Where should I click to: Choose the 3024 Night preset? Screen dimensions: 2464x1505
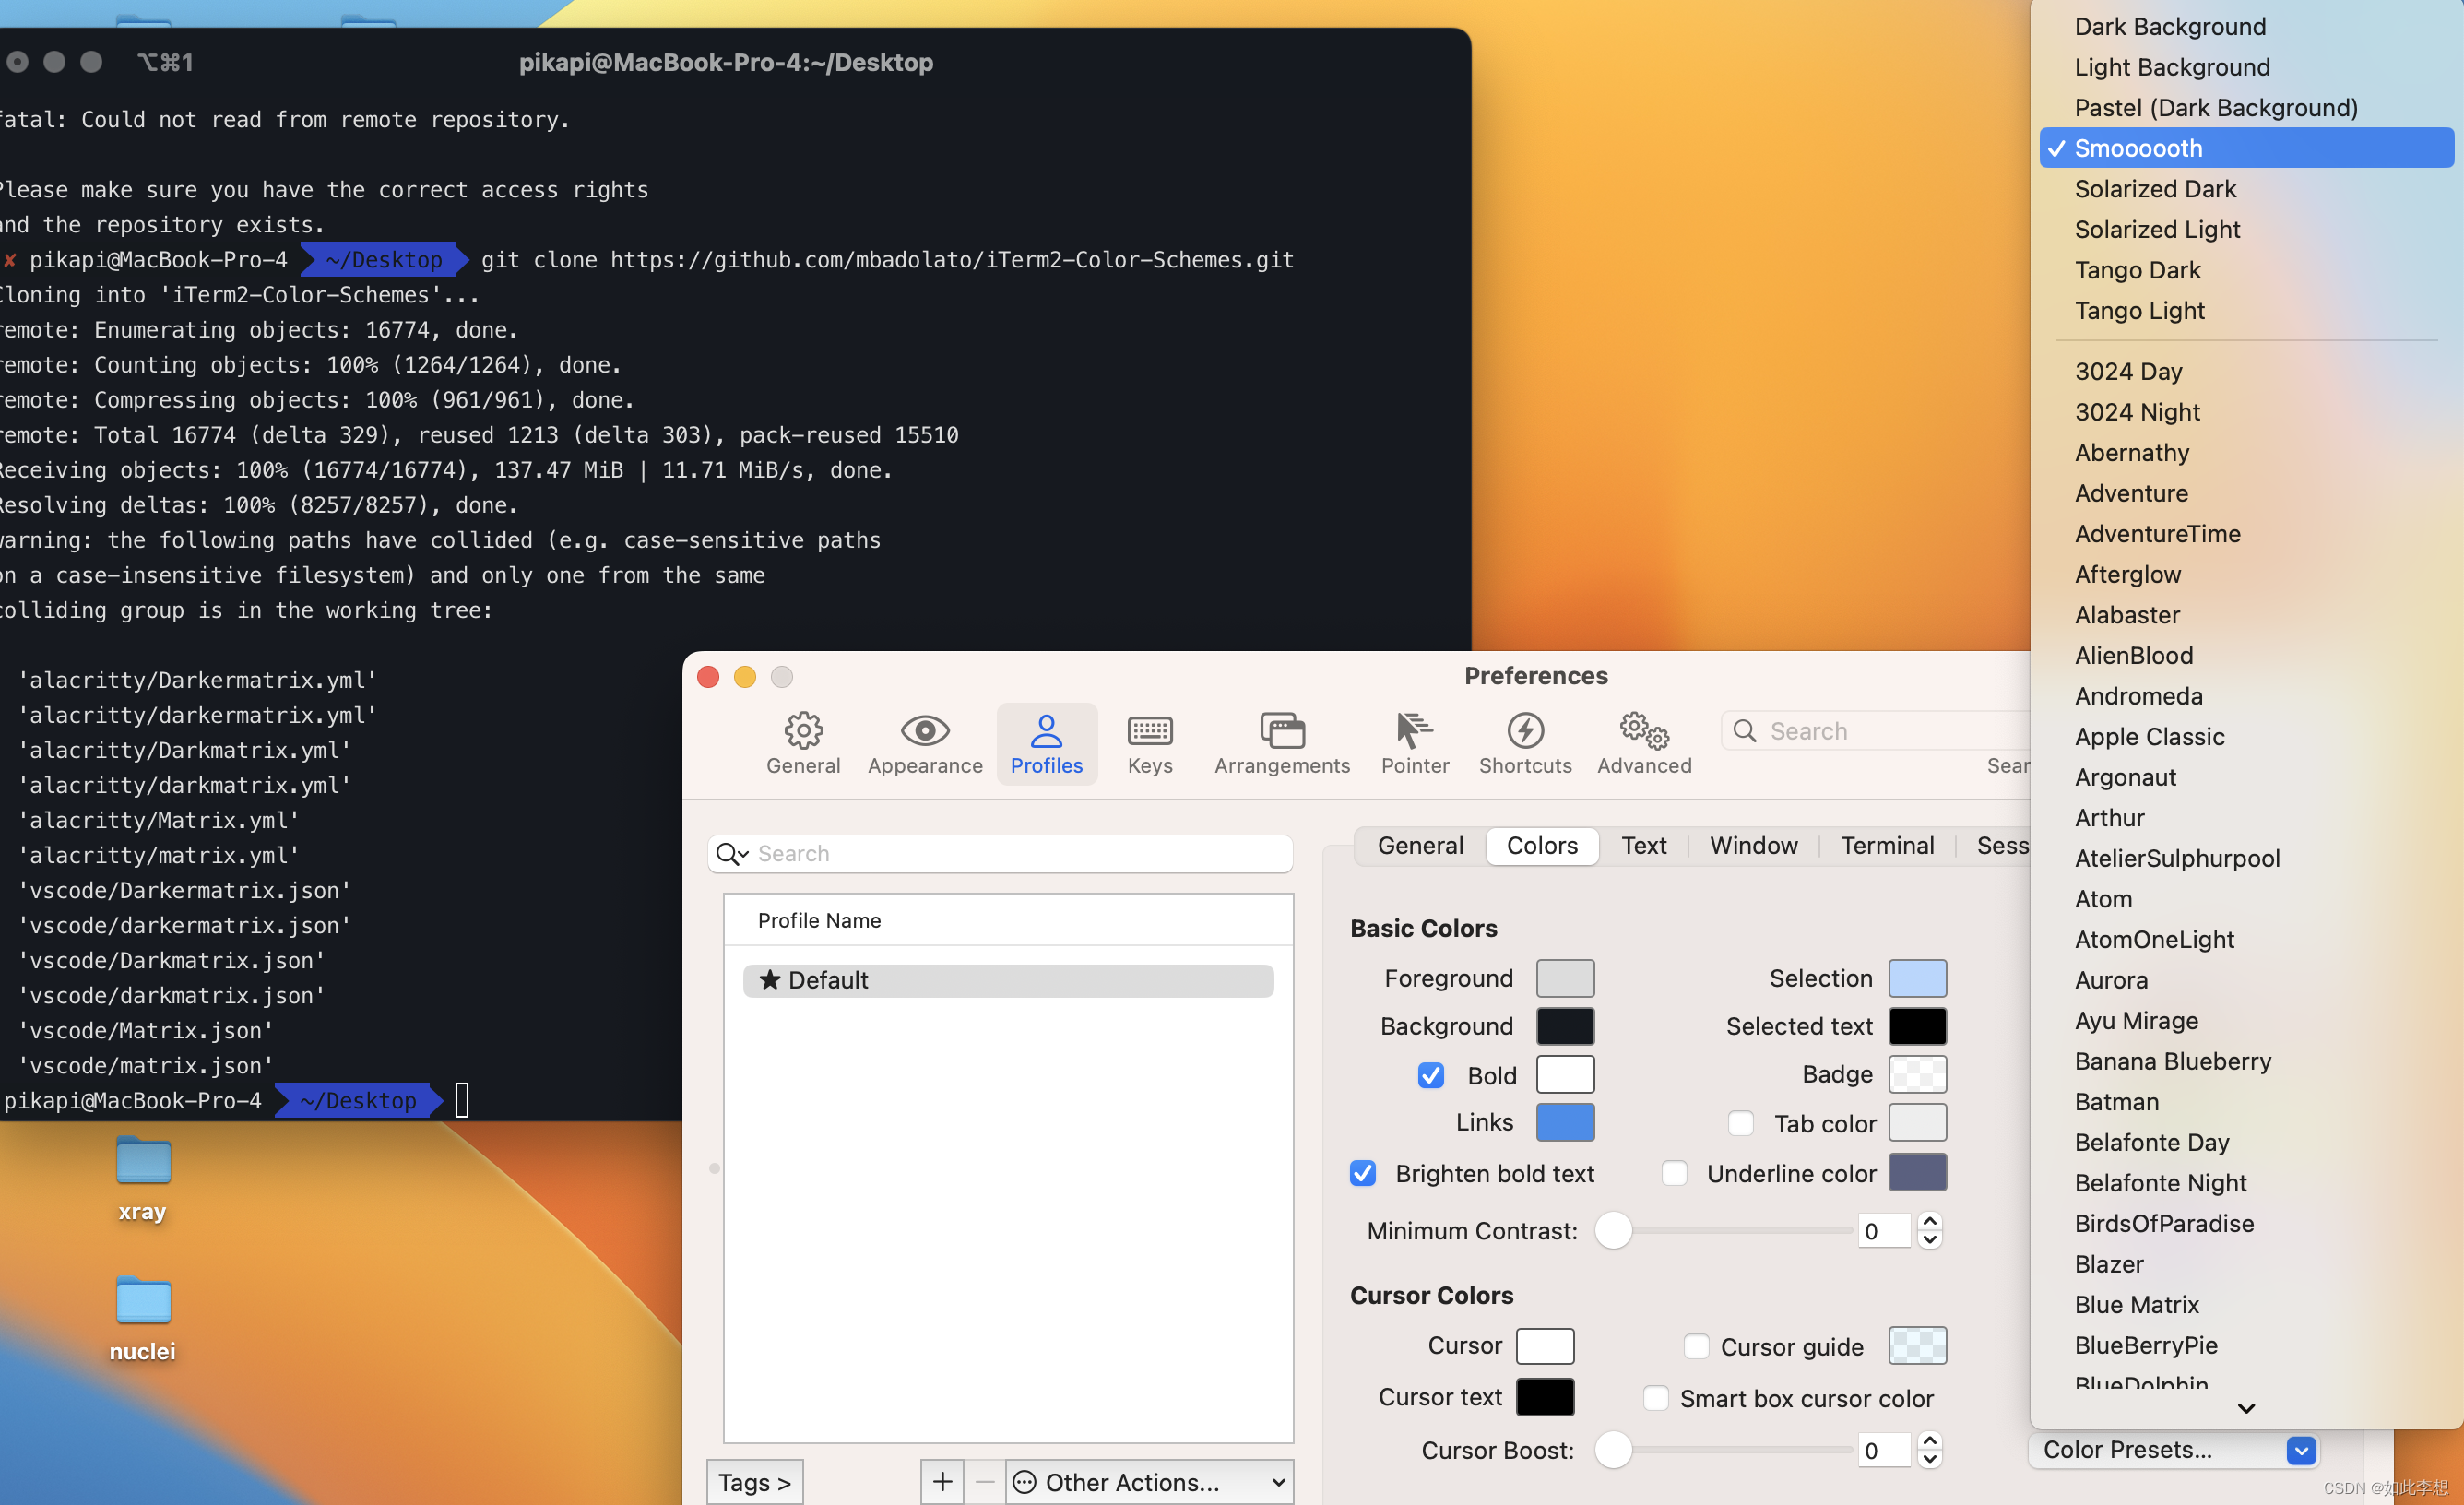(2245, 412)
